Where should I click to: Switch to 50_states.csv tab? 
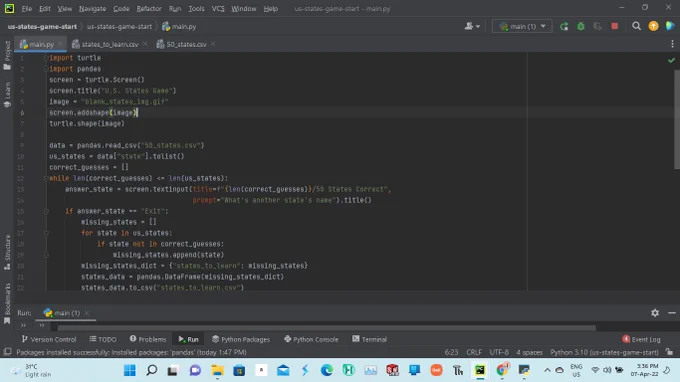pos(186,44)
